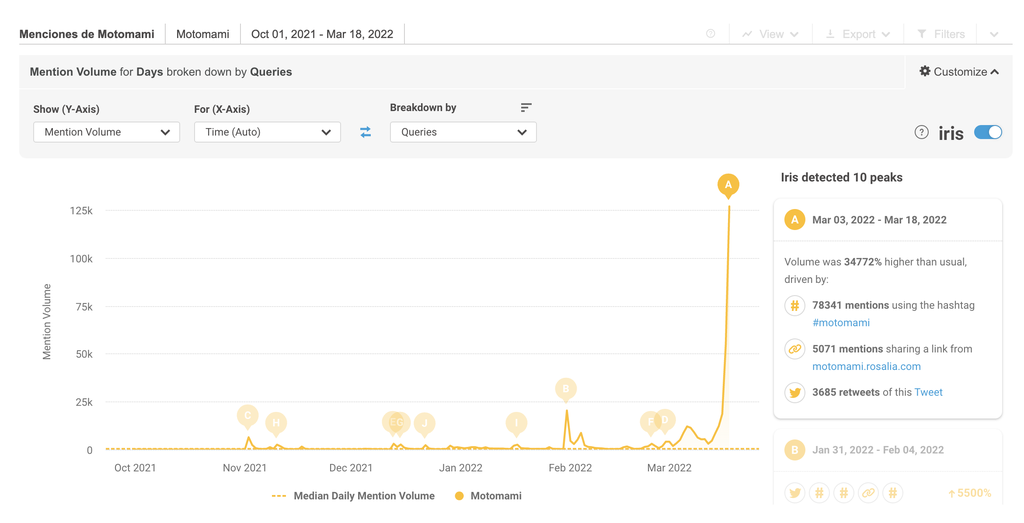The image size is (1024, 523).
Task: Click peak marker B on the chart
Action: (566, 388)
